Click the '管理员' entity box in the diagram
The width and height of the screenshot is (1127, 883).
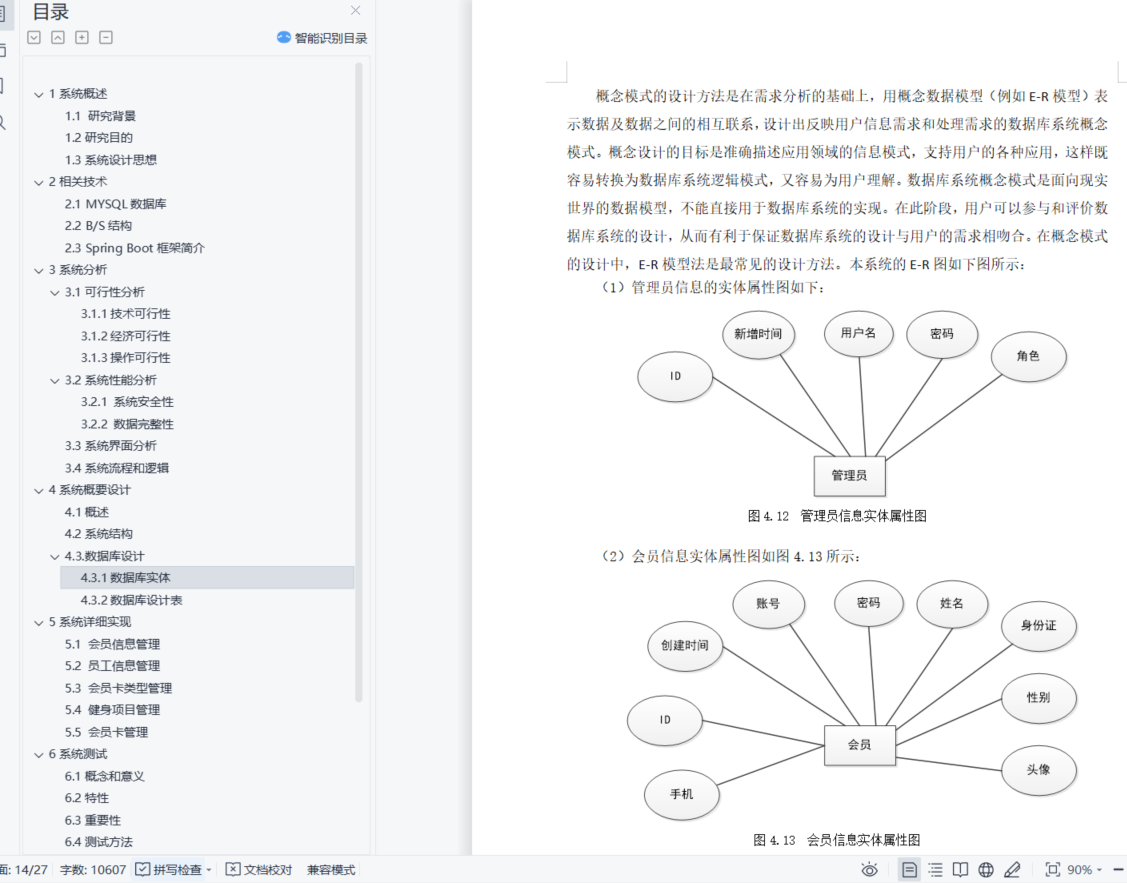pos(850,476)
